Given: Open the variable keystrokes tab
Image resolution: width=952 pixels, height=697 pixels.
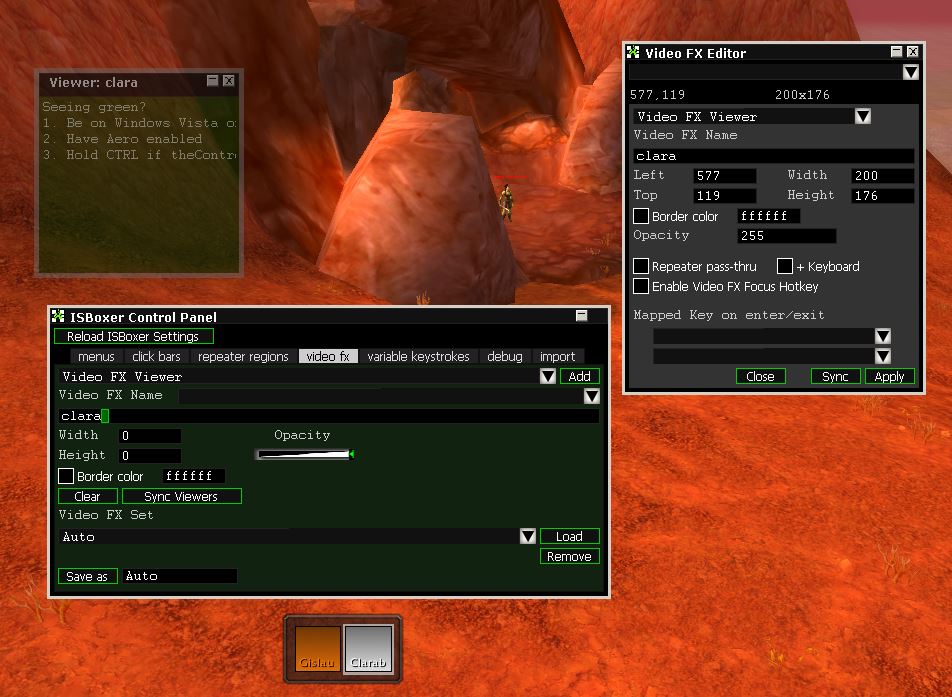Looking at the screenshot, I should [418, 356].
